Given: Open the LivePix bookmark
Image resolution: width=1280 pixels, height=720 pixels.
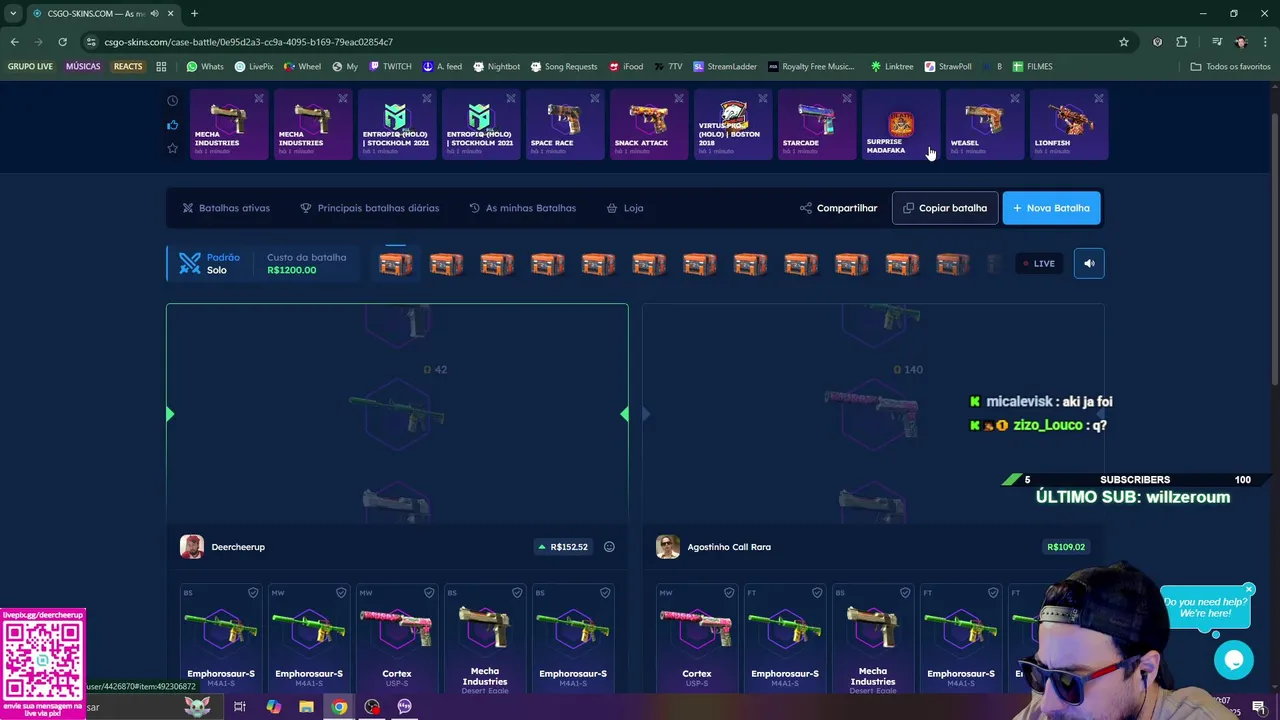Looking at the screenshot, I should pos(254,67).
